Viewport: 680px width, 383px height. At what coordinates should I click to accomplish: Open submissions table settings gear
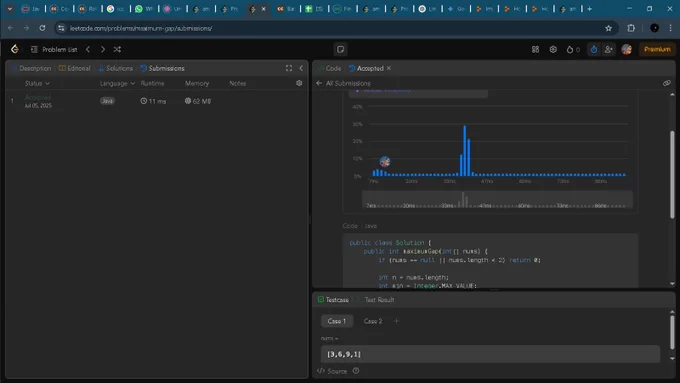[299, 83]
